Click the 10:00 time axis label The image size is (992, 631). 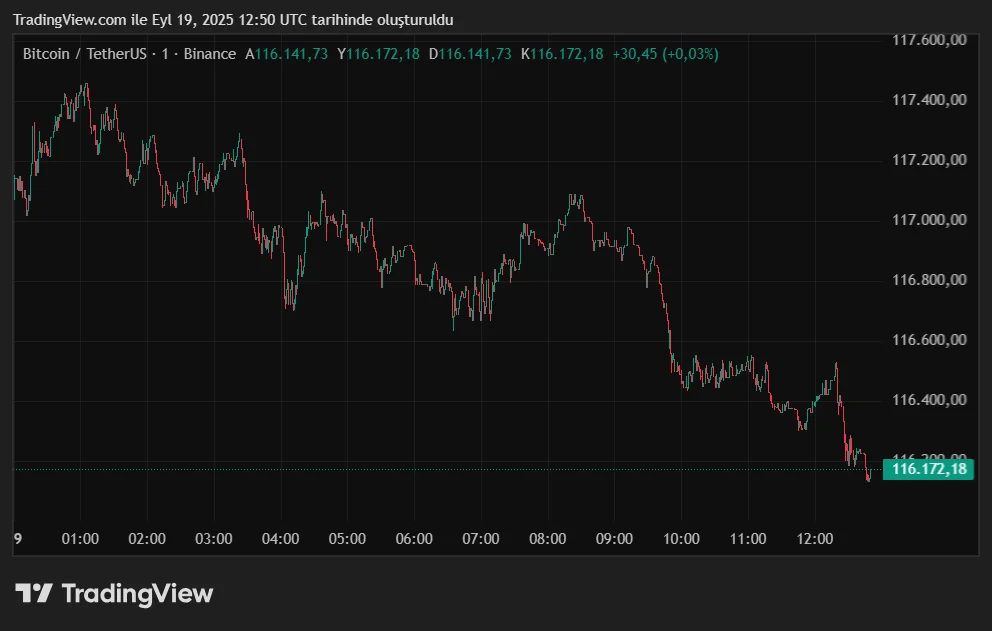681,539
